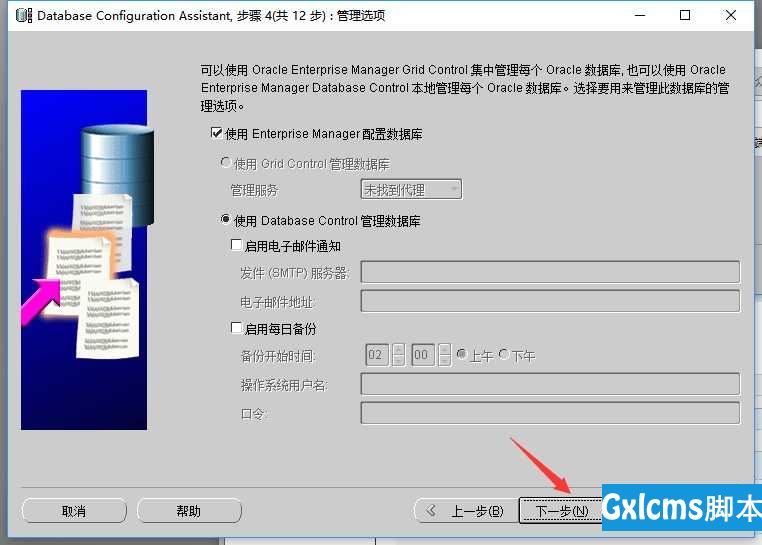Minimize the Database Configuration Assistant window
Viewport: 762px width, 545px height.
coord(641,16)
